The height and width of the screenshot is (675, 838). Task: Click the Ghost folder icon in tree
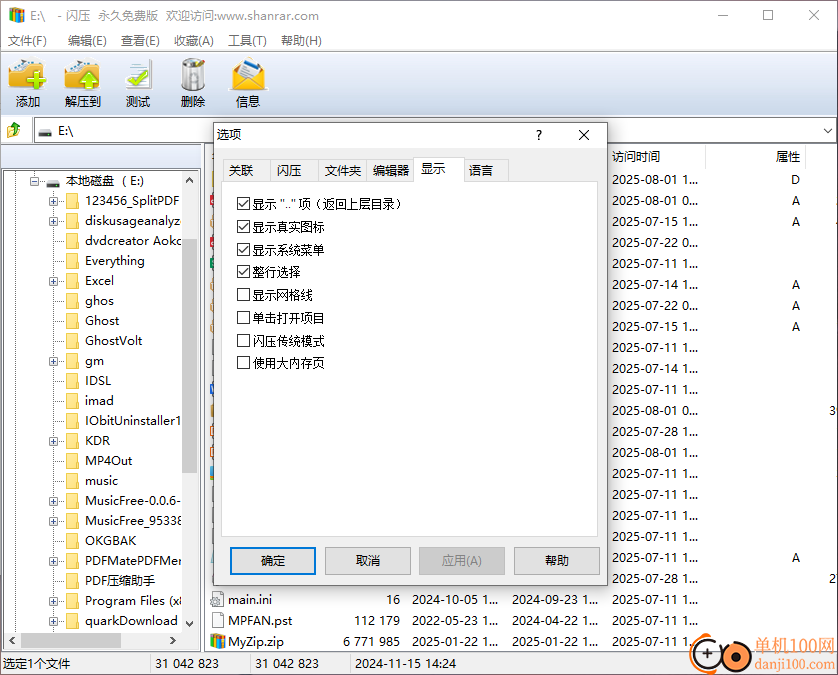pos(72,321)
